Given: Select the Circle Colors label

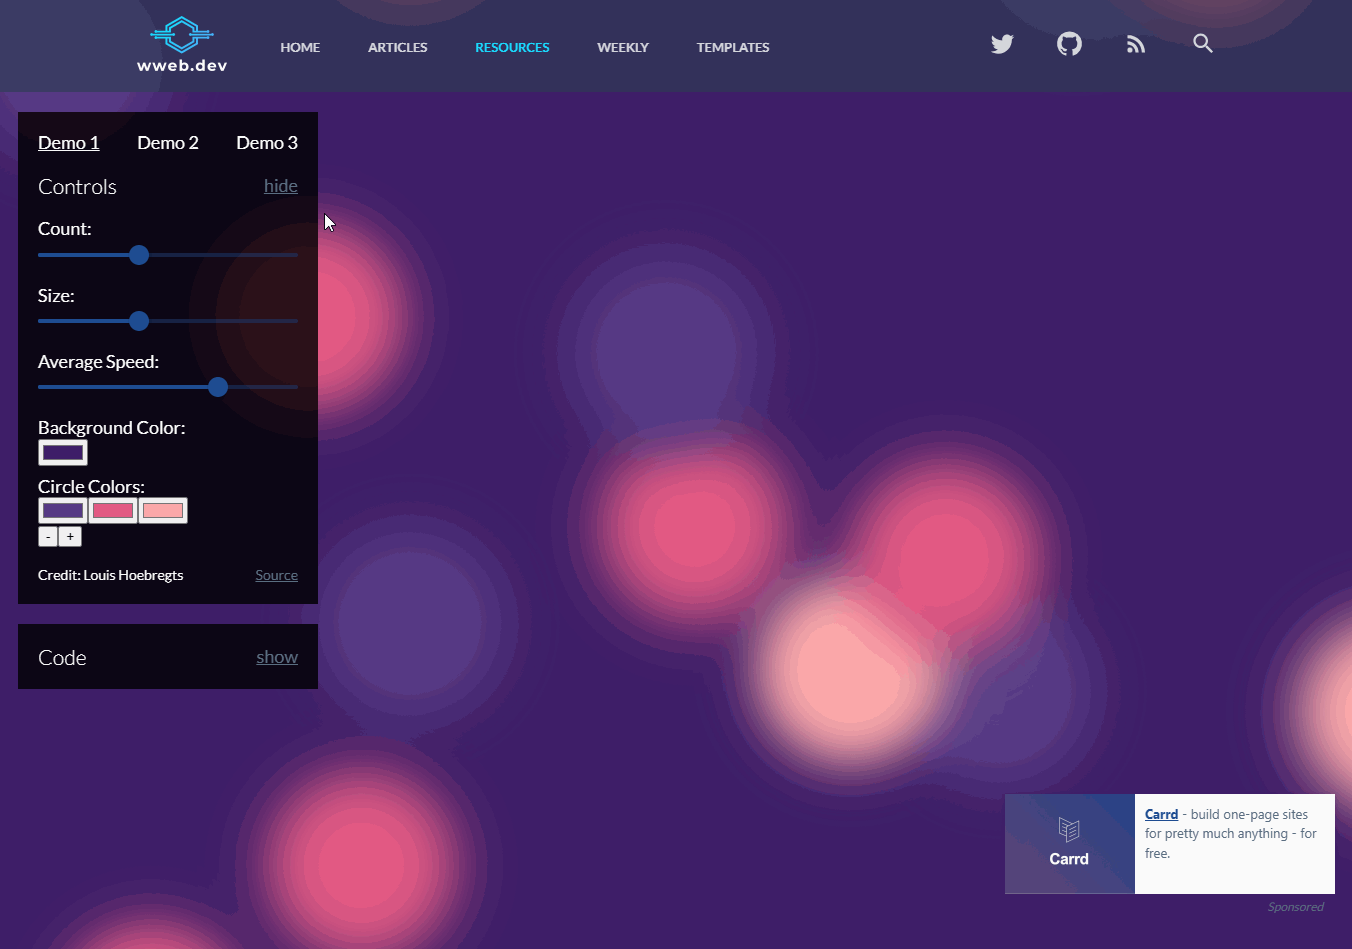Looking at the screenshot, I should 91,487.
